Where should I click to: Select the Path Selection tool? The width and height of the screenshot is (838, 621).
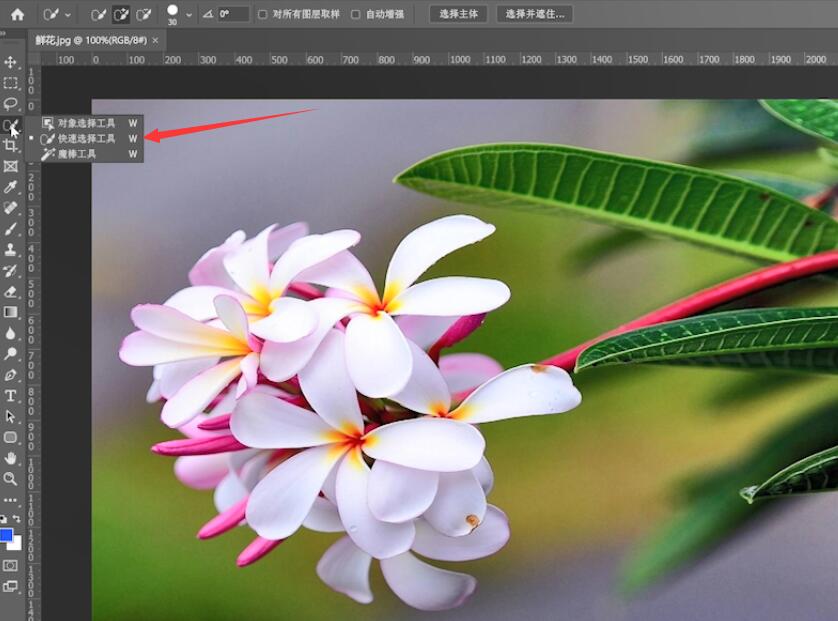(x=10, y=416)
